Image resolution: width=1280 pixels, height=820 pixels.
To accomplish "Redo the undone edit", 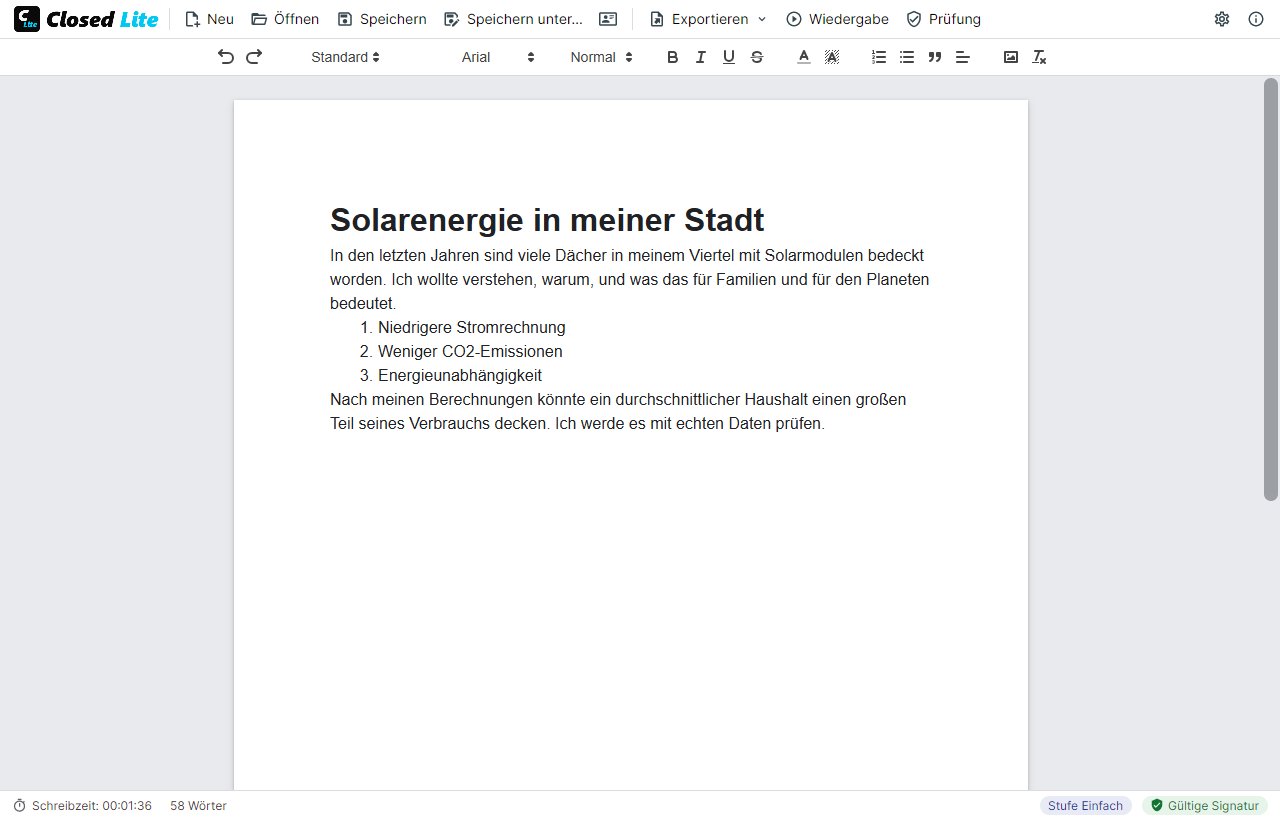I will click(254, 57).
